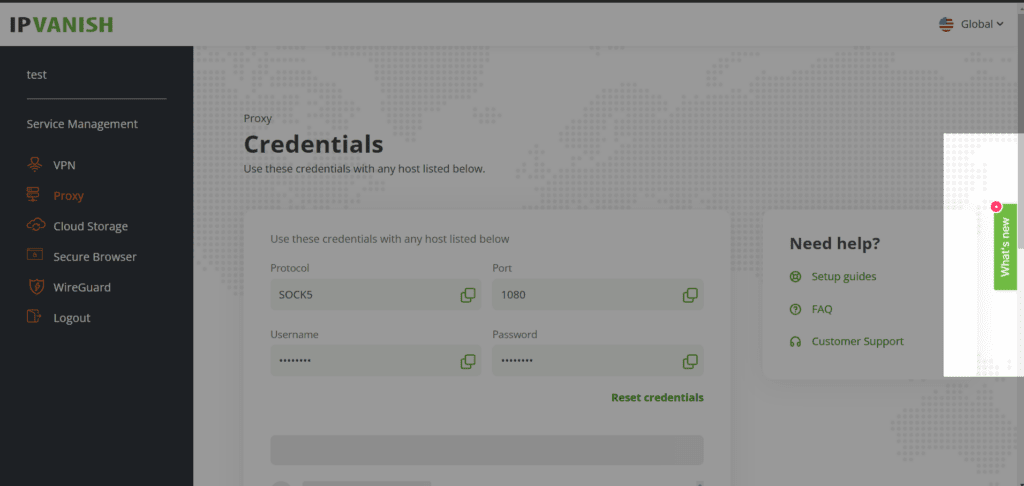Copy the masked password value
1024x486 pixels.
pos(689,361)
